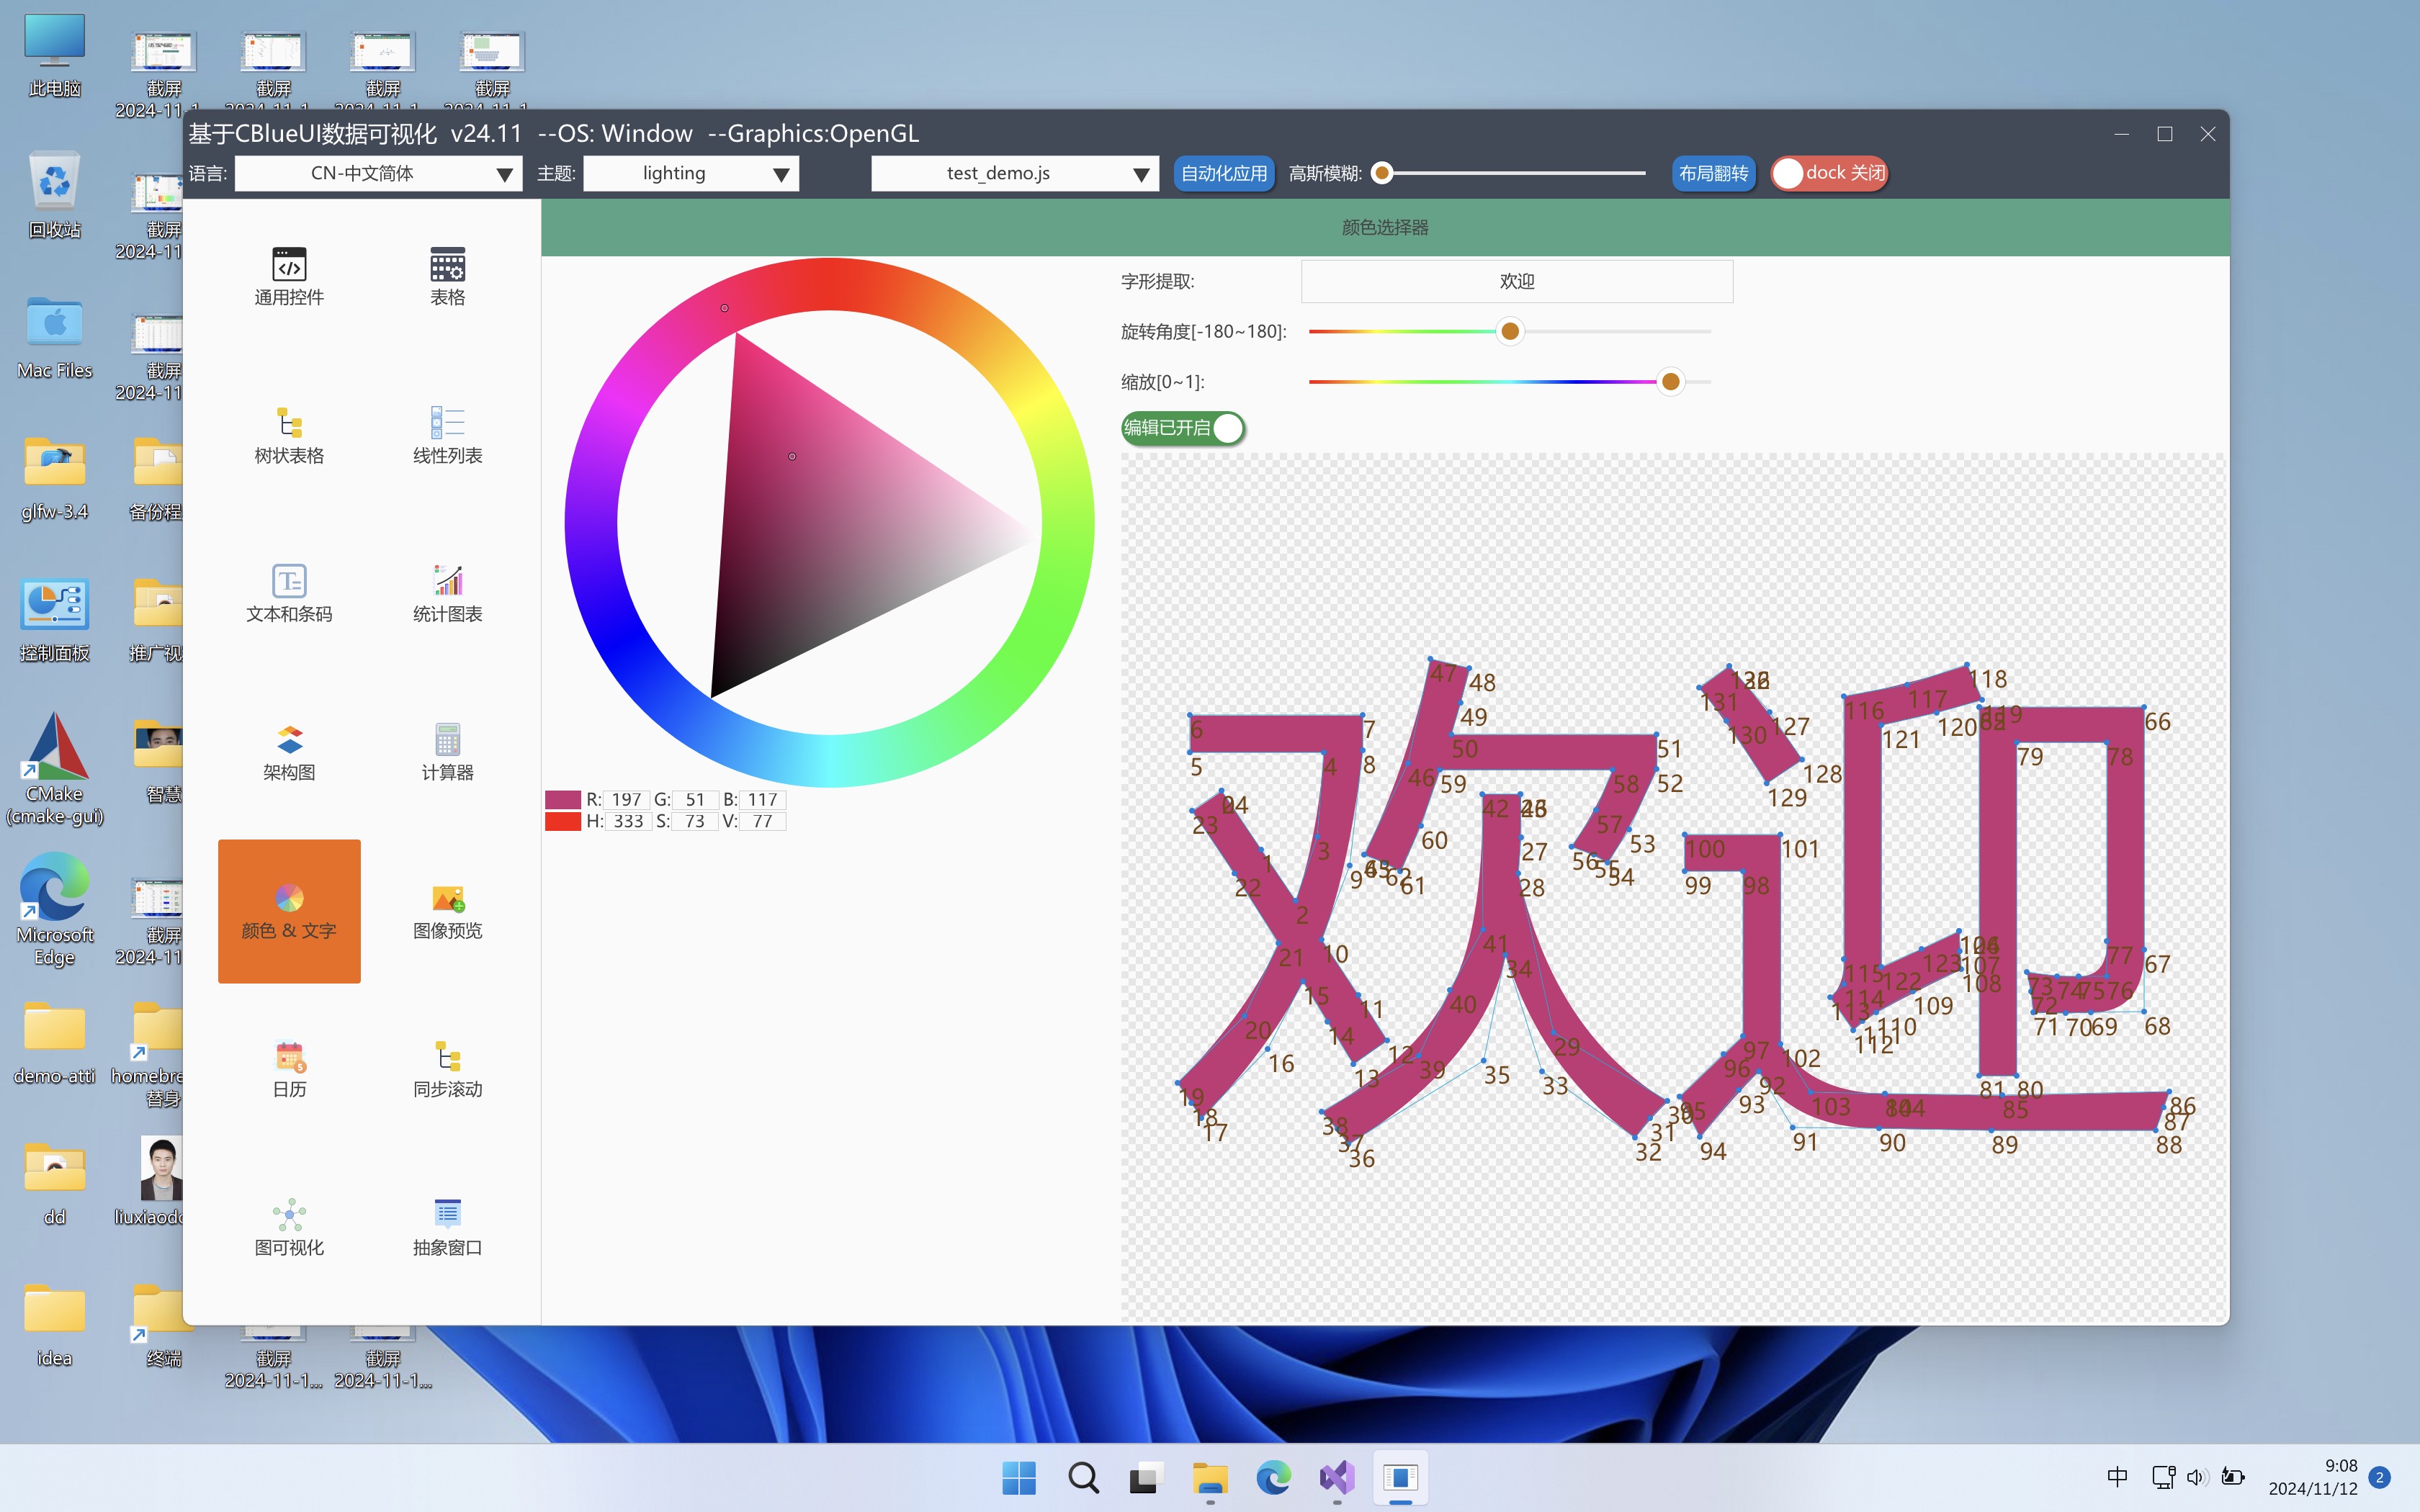Select the 颜色 & 文字 sidebar item
2420x1512 pixels.
[289, 910]
